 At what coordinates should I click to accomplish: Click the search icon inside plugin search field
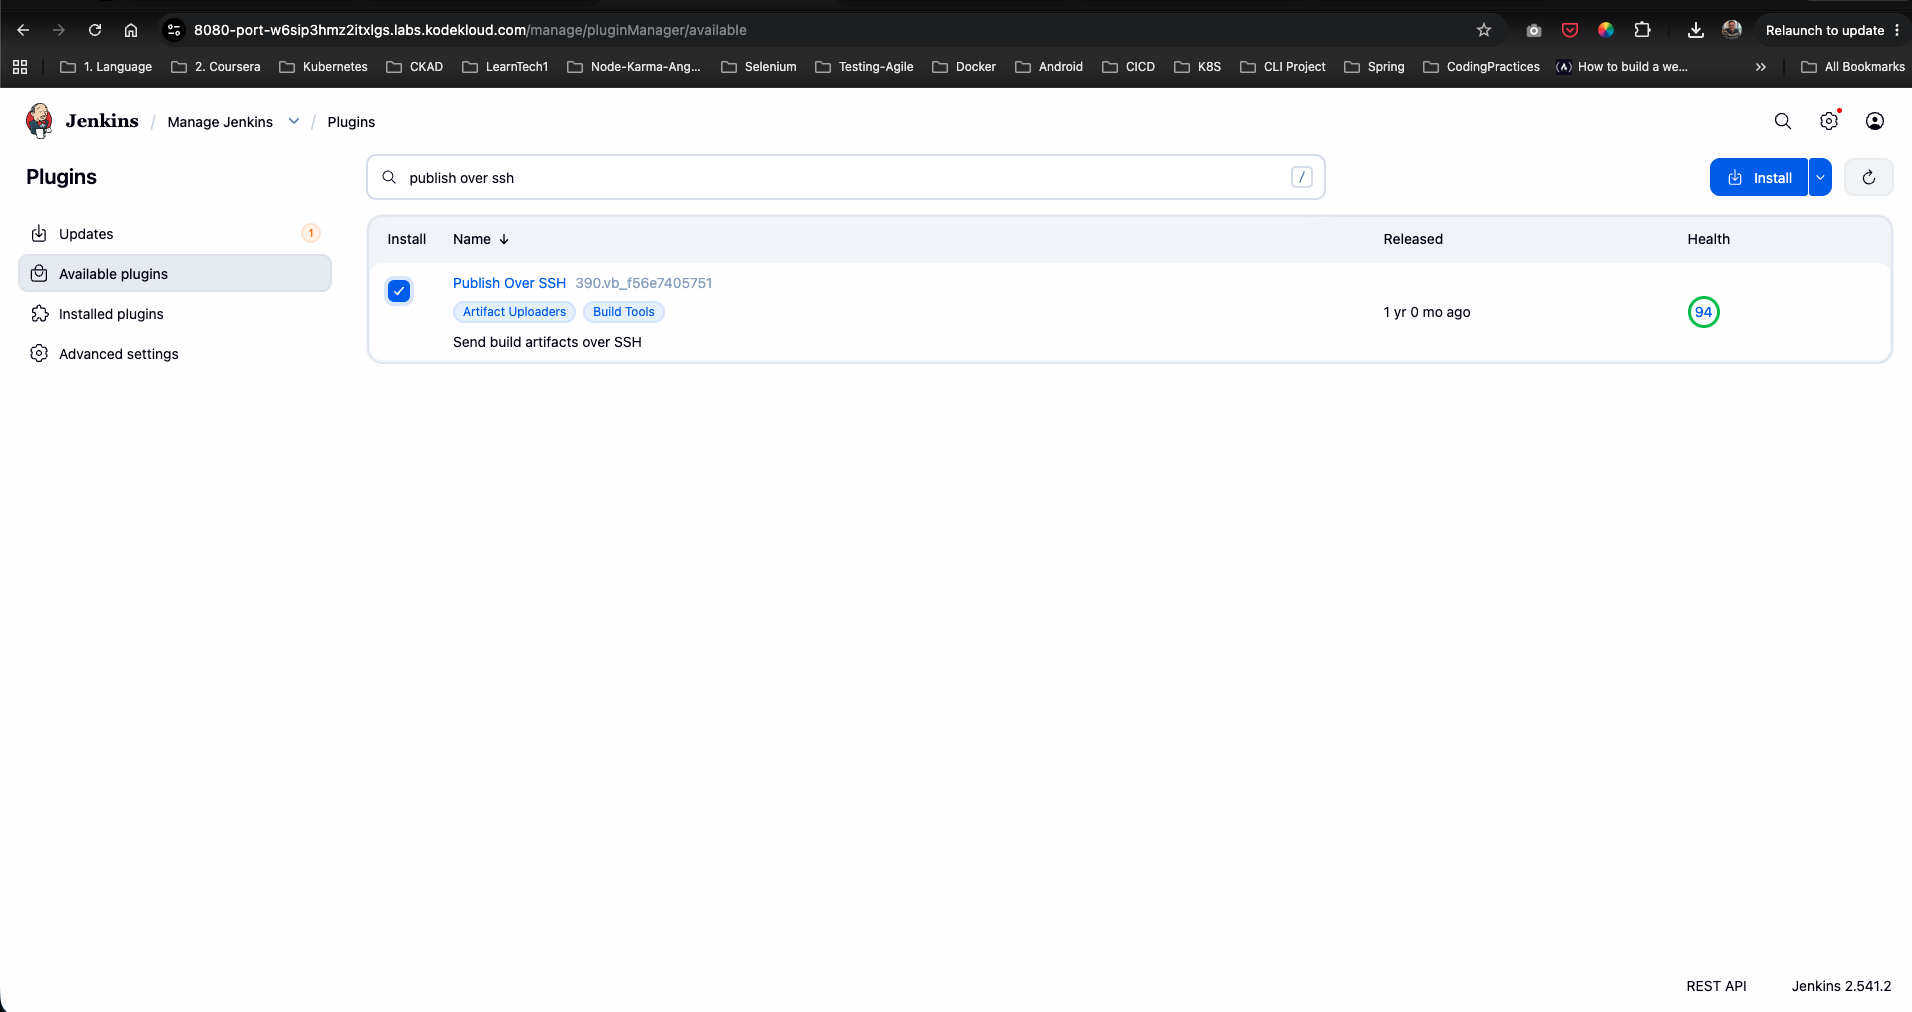tap(389, 177)
